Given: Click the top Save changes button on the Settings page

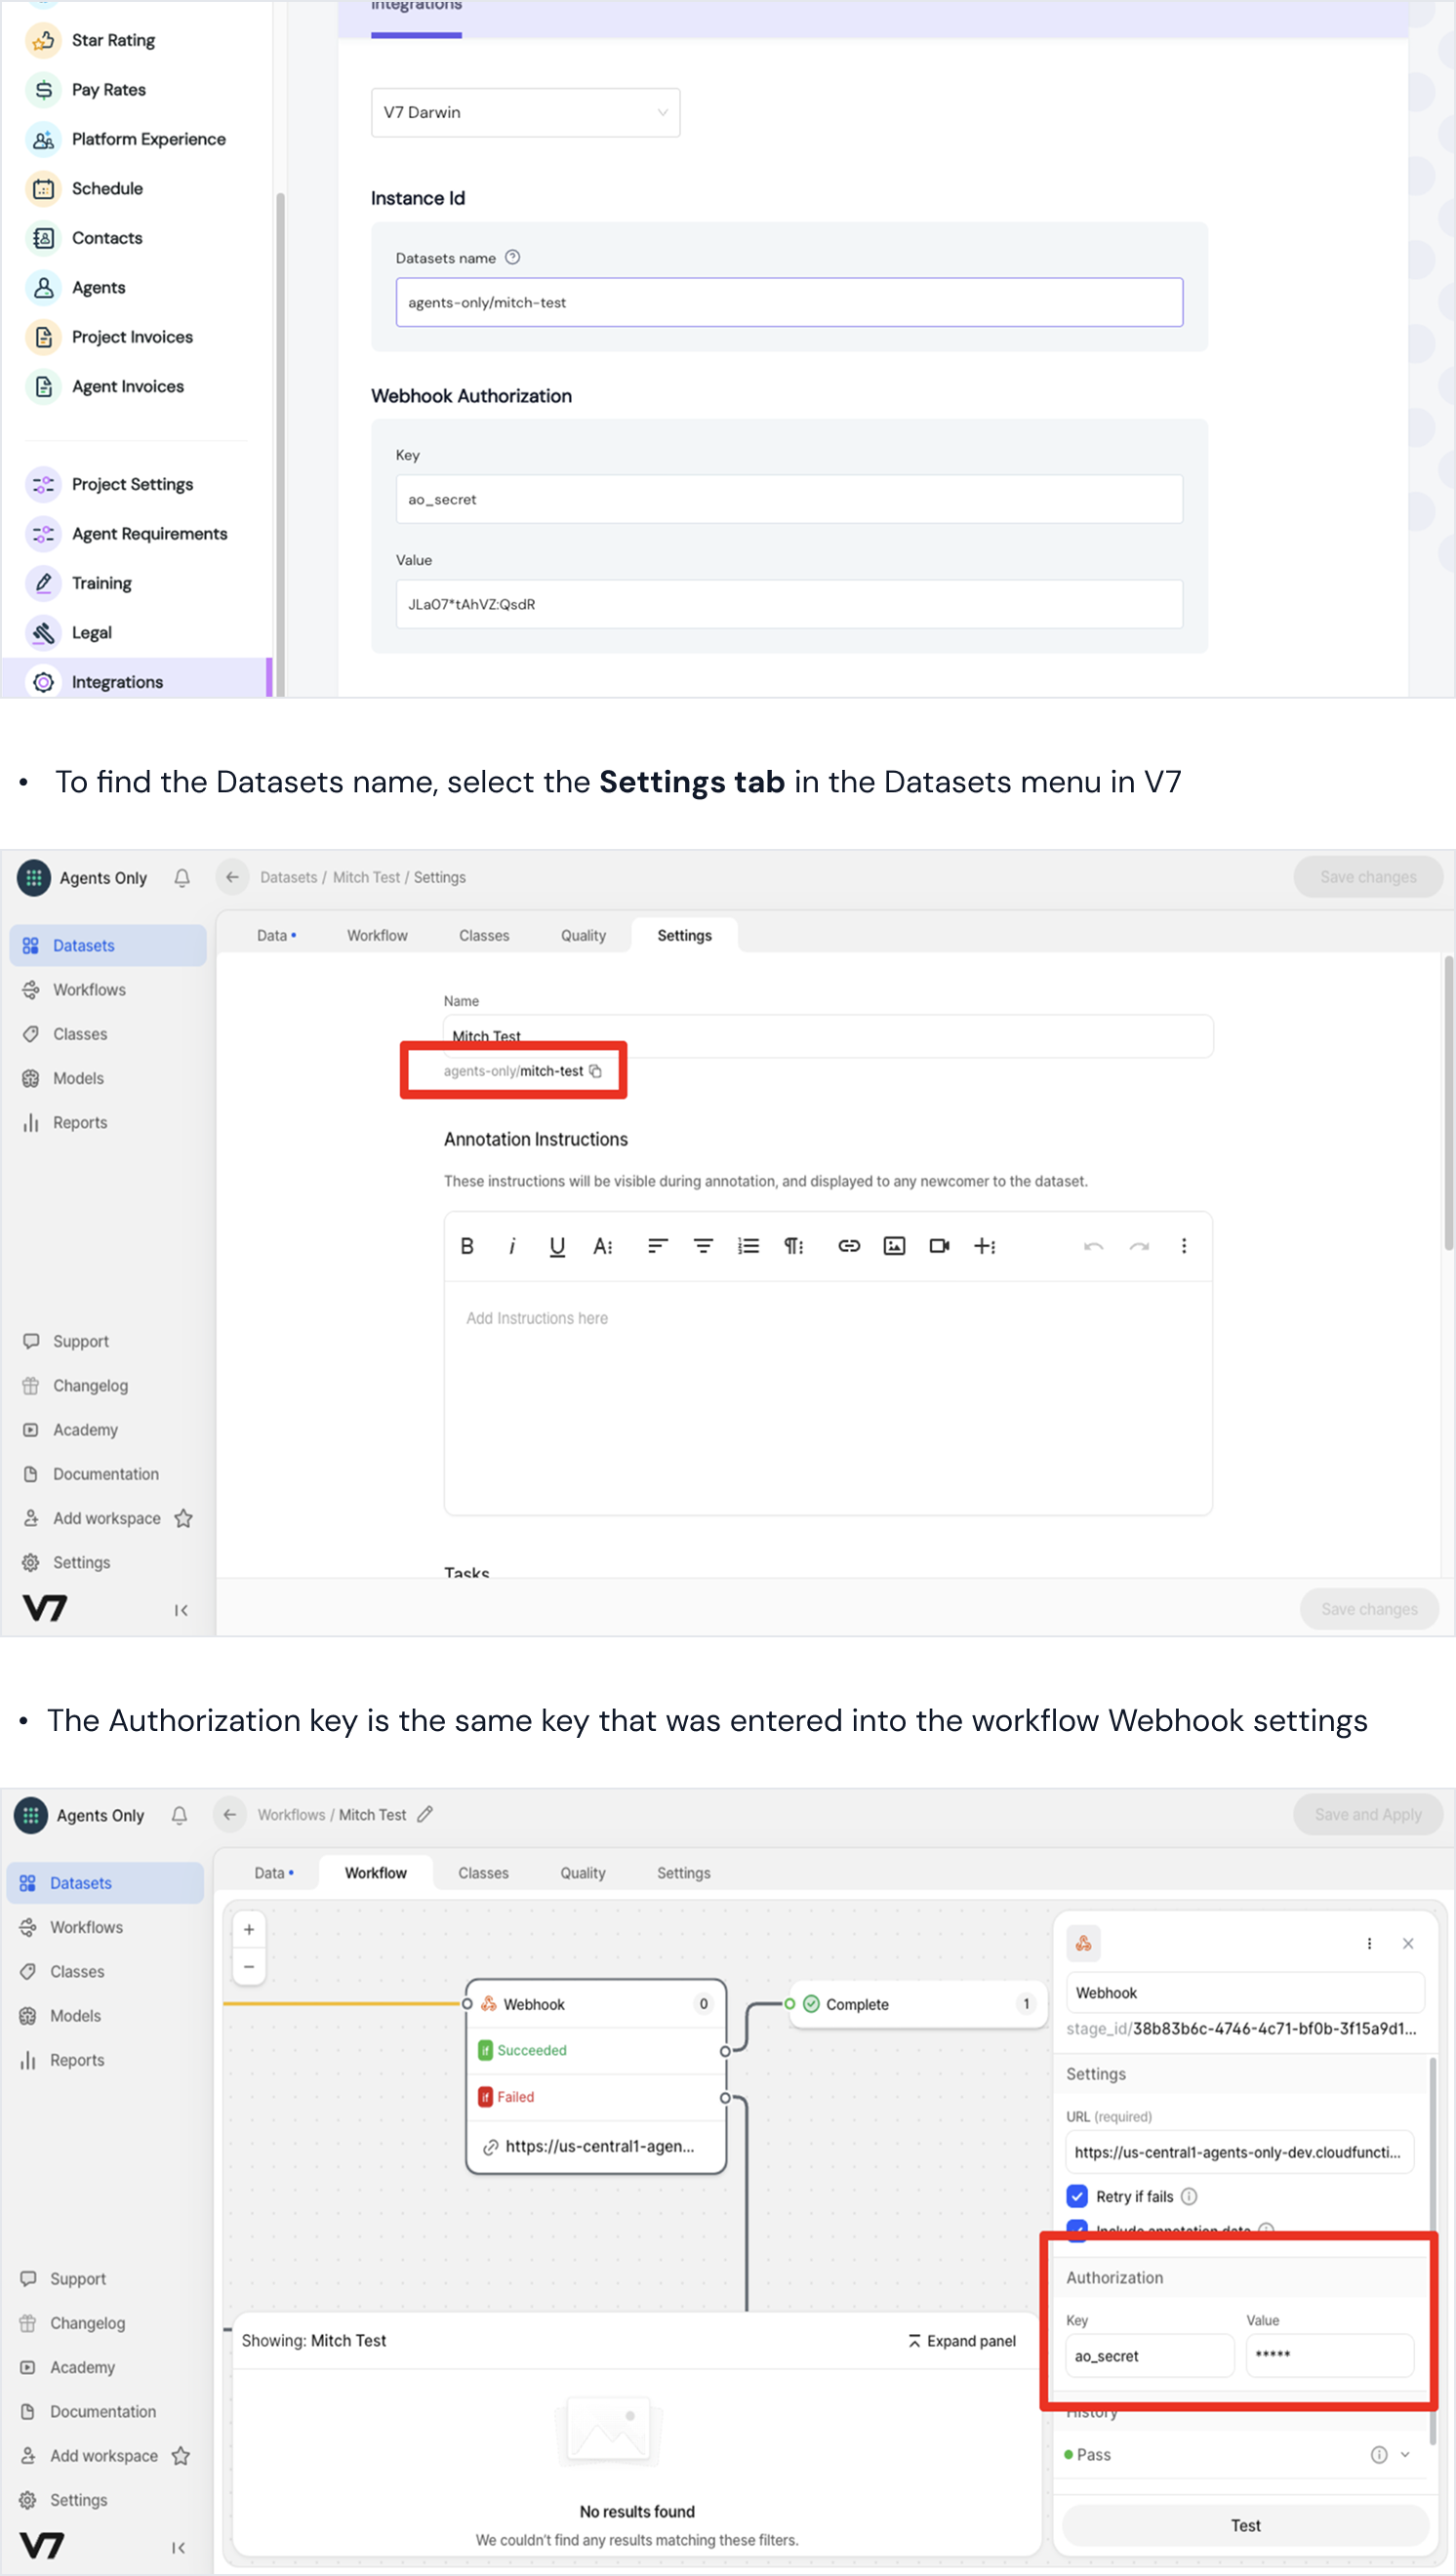Looking at the screenshot, I should point(1367,876).
